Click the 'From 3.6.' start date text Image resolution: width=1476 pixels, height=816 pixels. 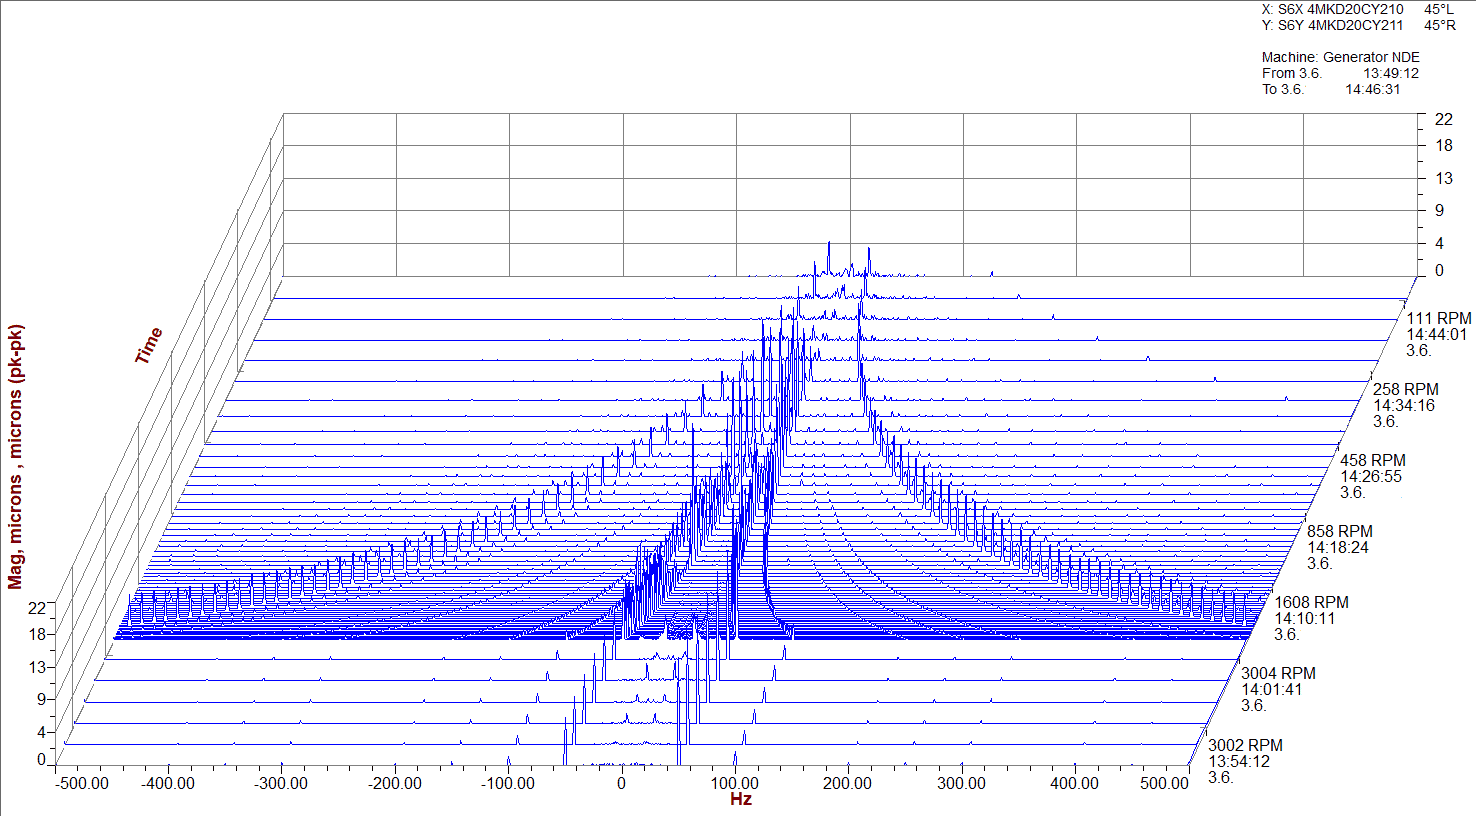pyautogui.click(x=1291, y=73)
